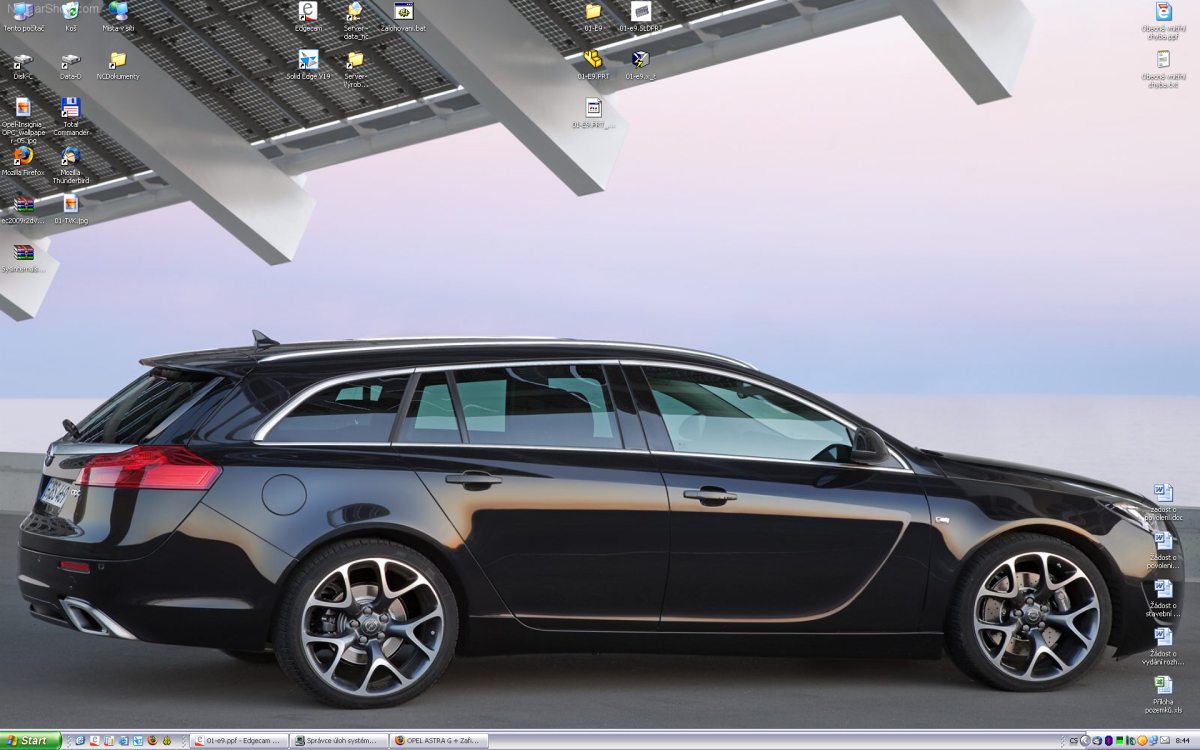Select the Total Commander desktop icon
Screen dimensions: 1200x750
pyautogui.click(x=71, y=108)
